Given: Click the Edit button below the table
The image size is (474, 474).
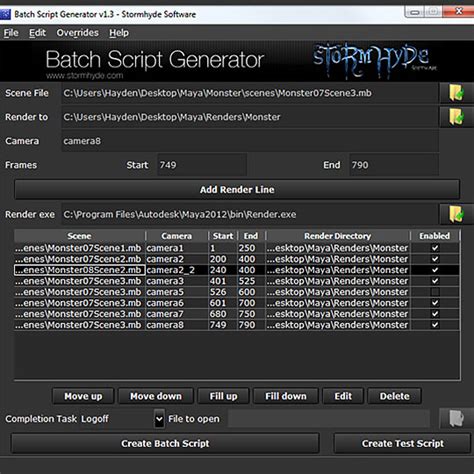Looking at the screenshot, I should pos(343,396).
